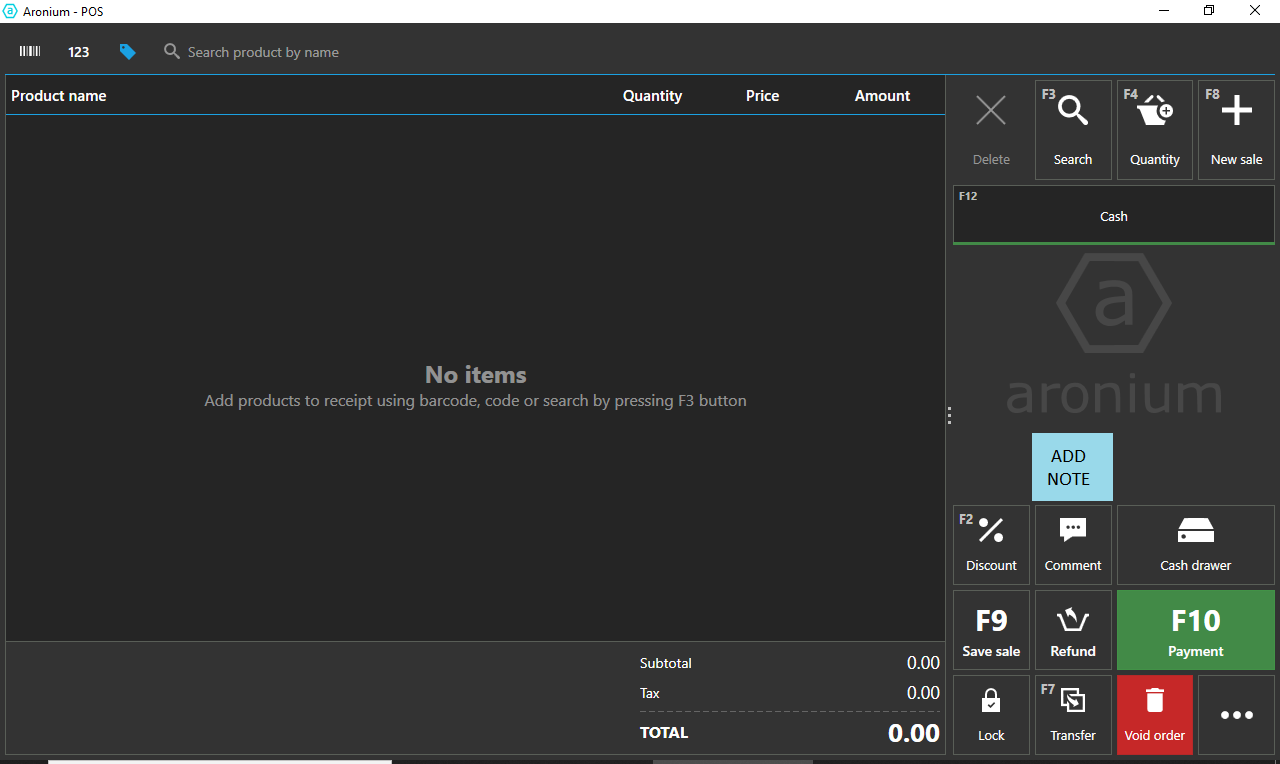The image size is (1280, 764).
Task: Toggle the blue tag search mode
Action: [x=127, y=52]
